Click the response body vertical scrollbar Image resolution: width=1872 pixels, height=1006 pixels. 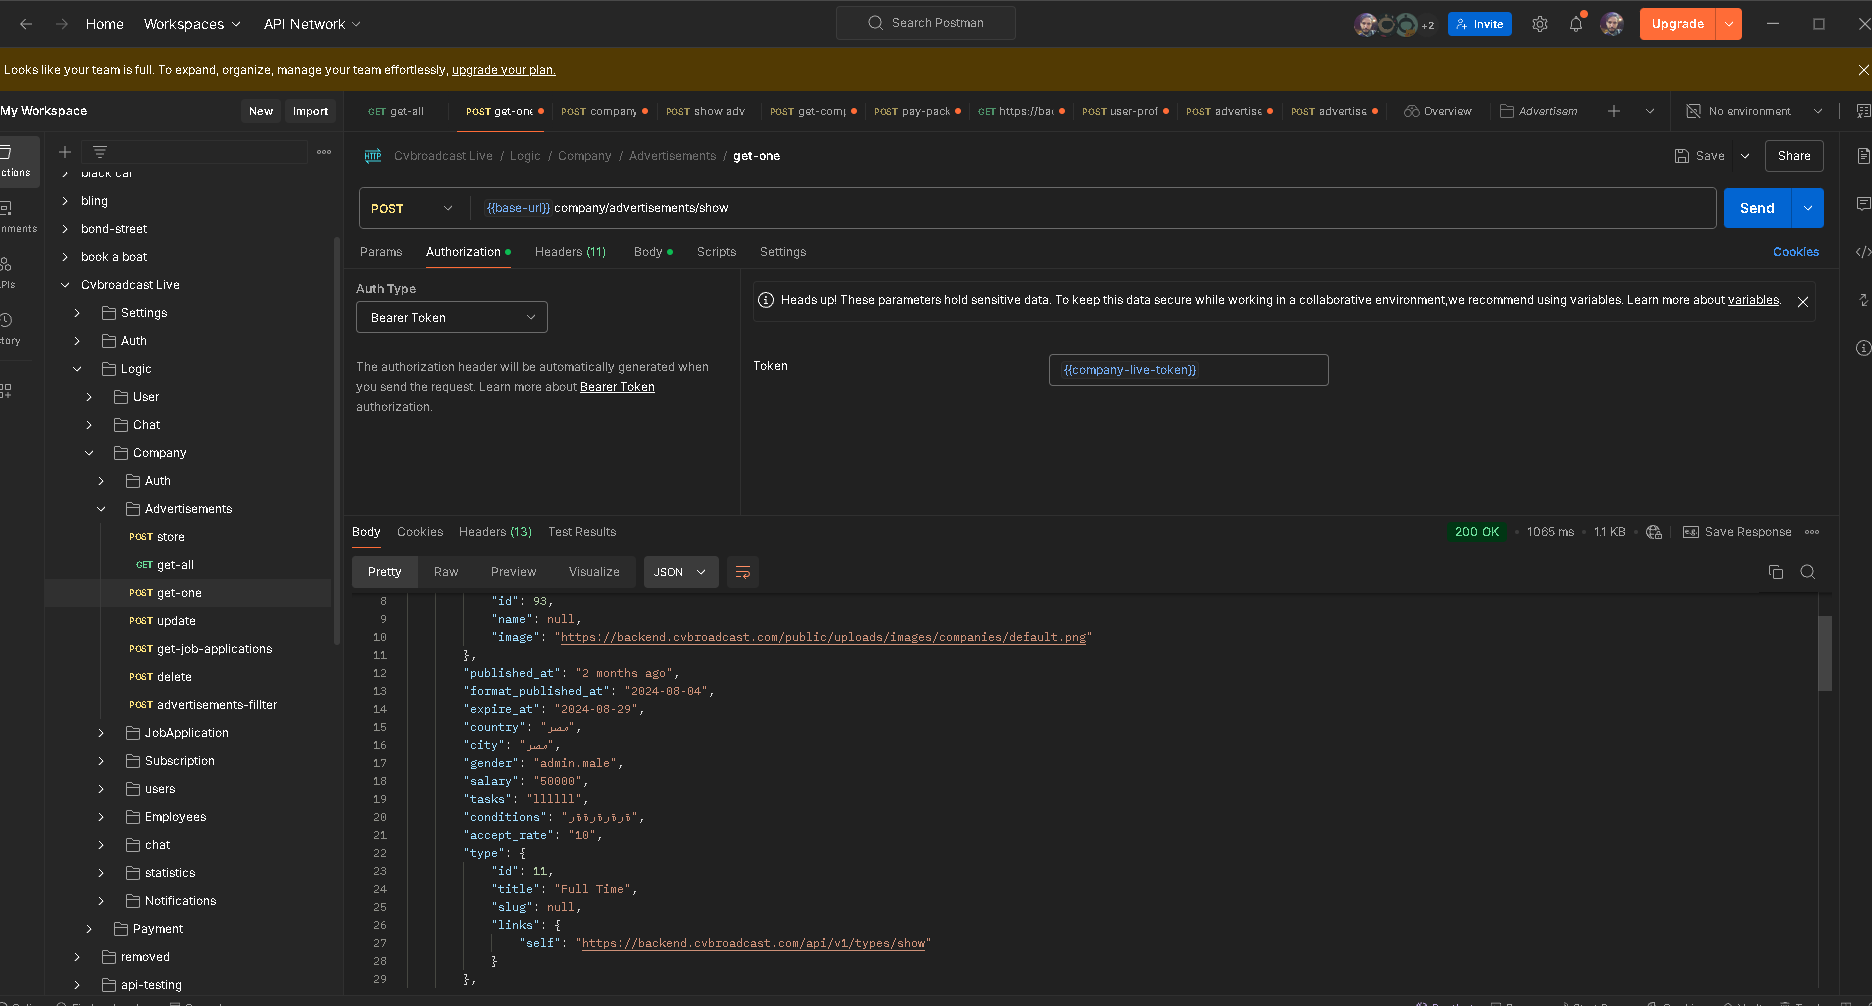tap(1825, 653)
